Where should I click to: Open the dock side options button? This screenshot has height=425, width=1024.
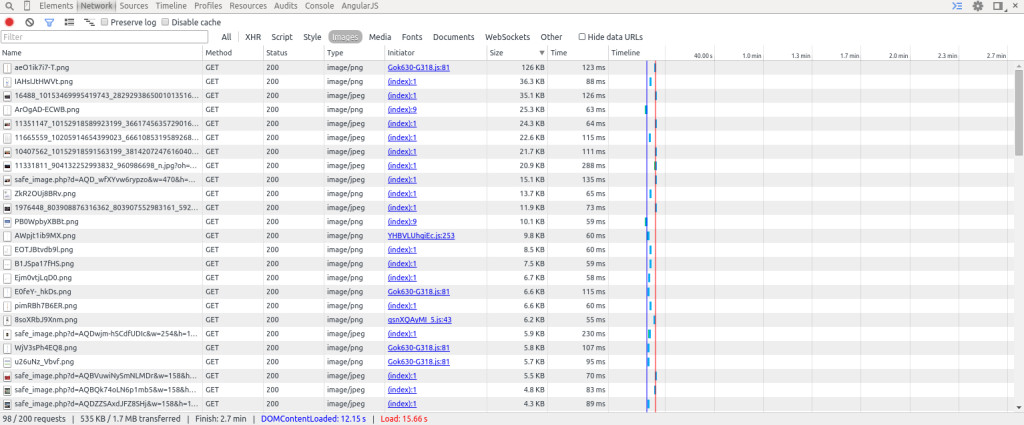(x=998, y=6)
